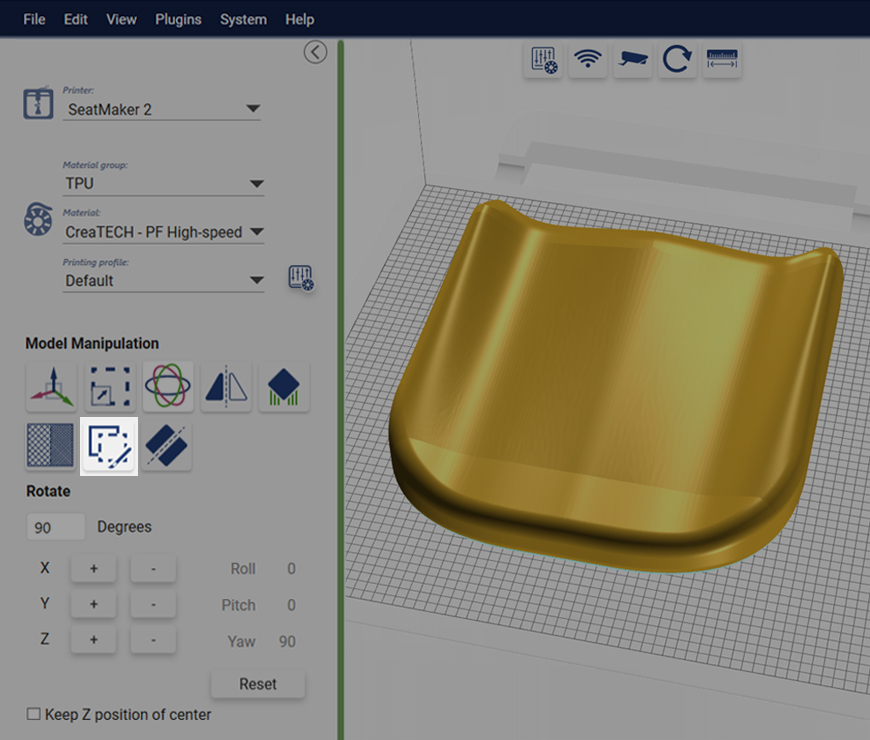Open the Material group dropdown TPU
This screenshot has width=870, height=740.
click(163, 184)
